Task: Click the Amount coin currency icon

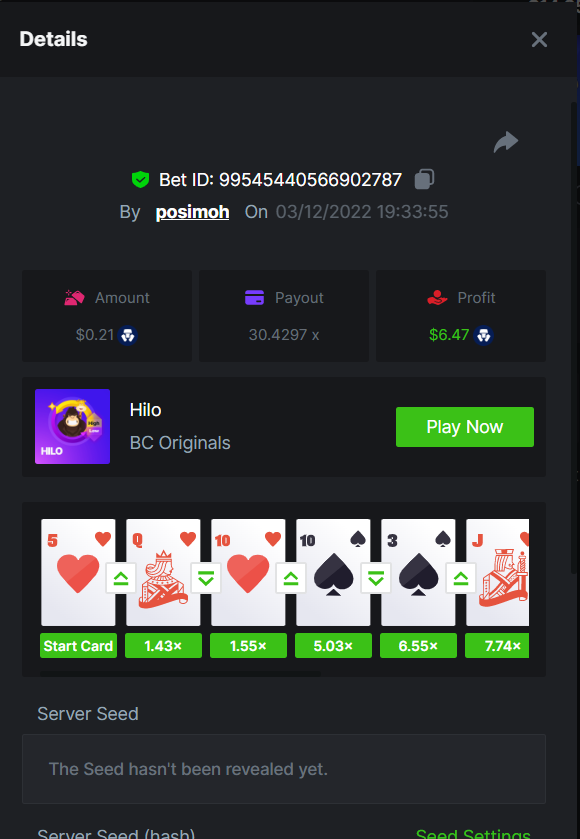Action: tap(127, 335)
